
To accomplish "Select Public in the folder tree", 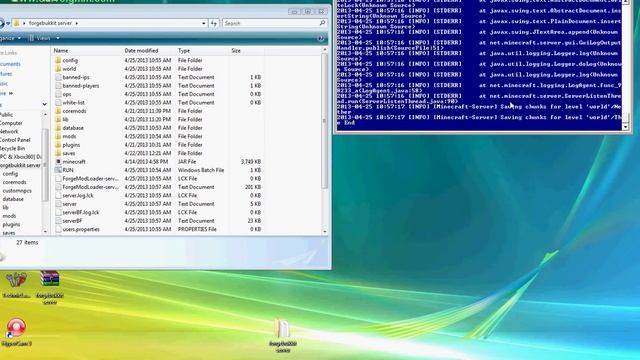I will (x=7, y=115).
